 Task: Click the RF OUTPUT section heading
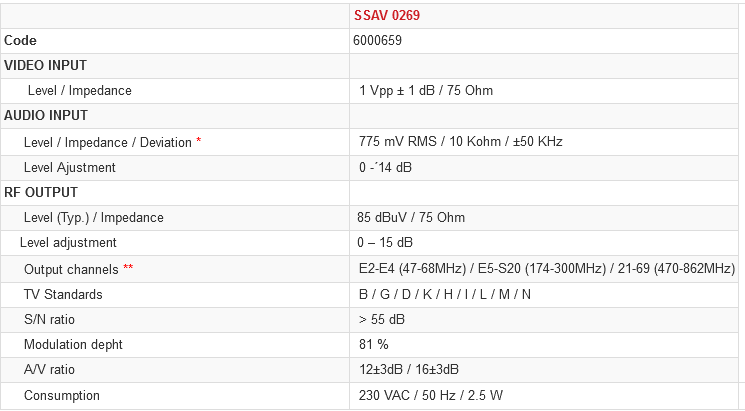click(x=41, y=192)
